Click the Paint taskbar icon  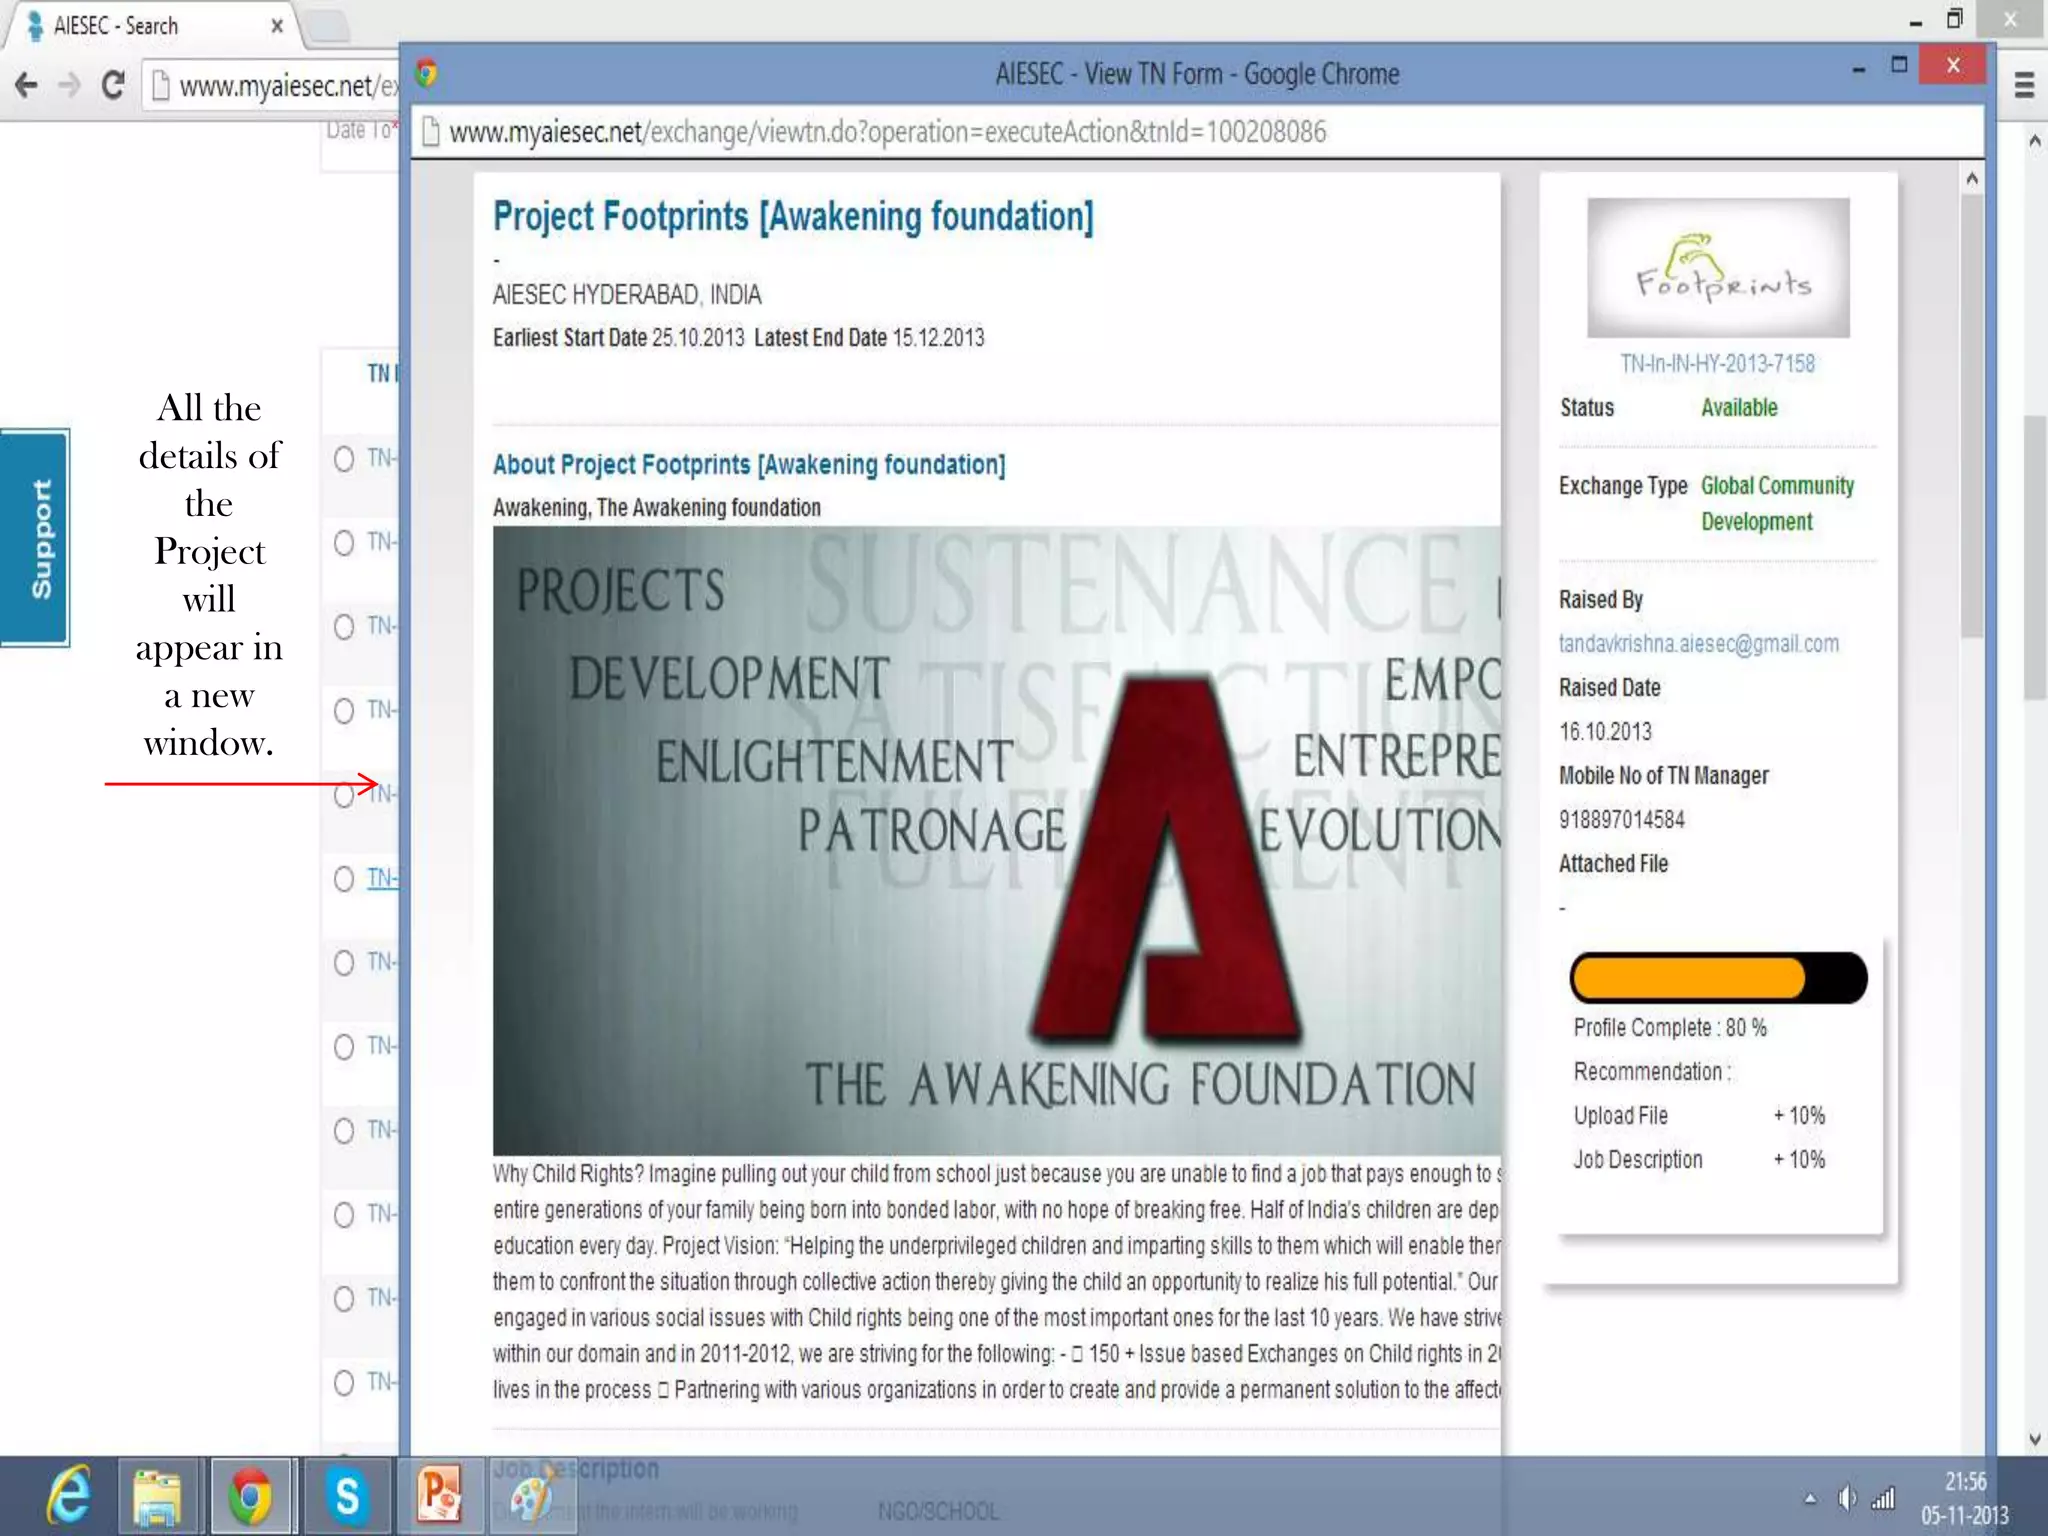[530, 1498]
